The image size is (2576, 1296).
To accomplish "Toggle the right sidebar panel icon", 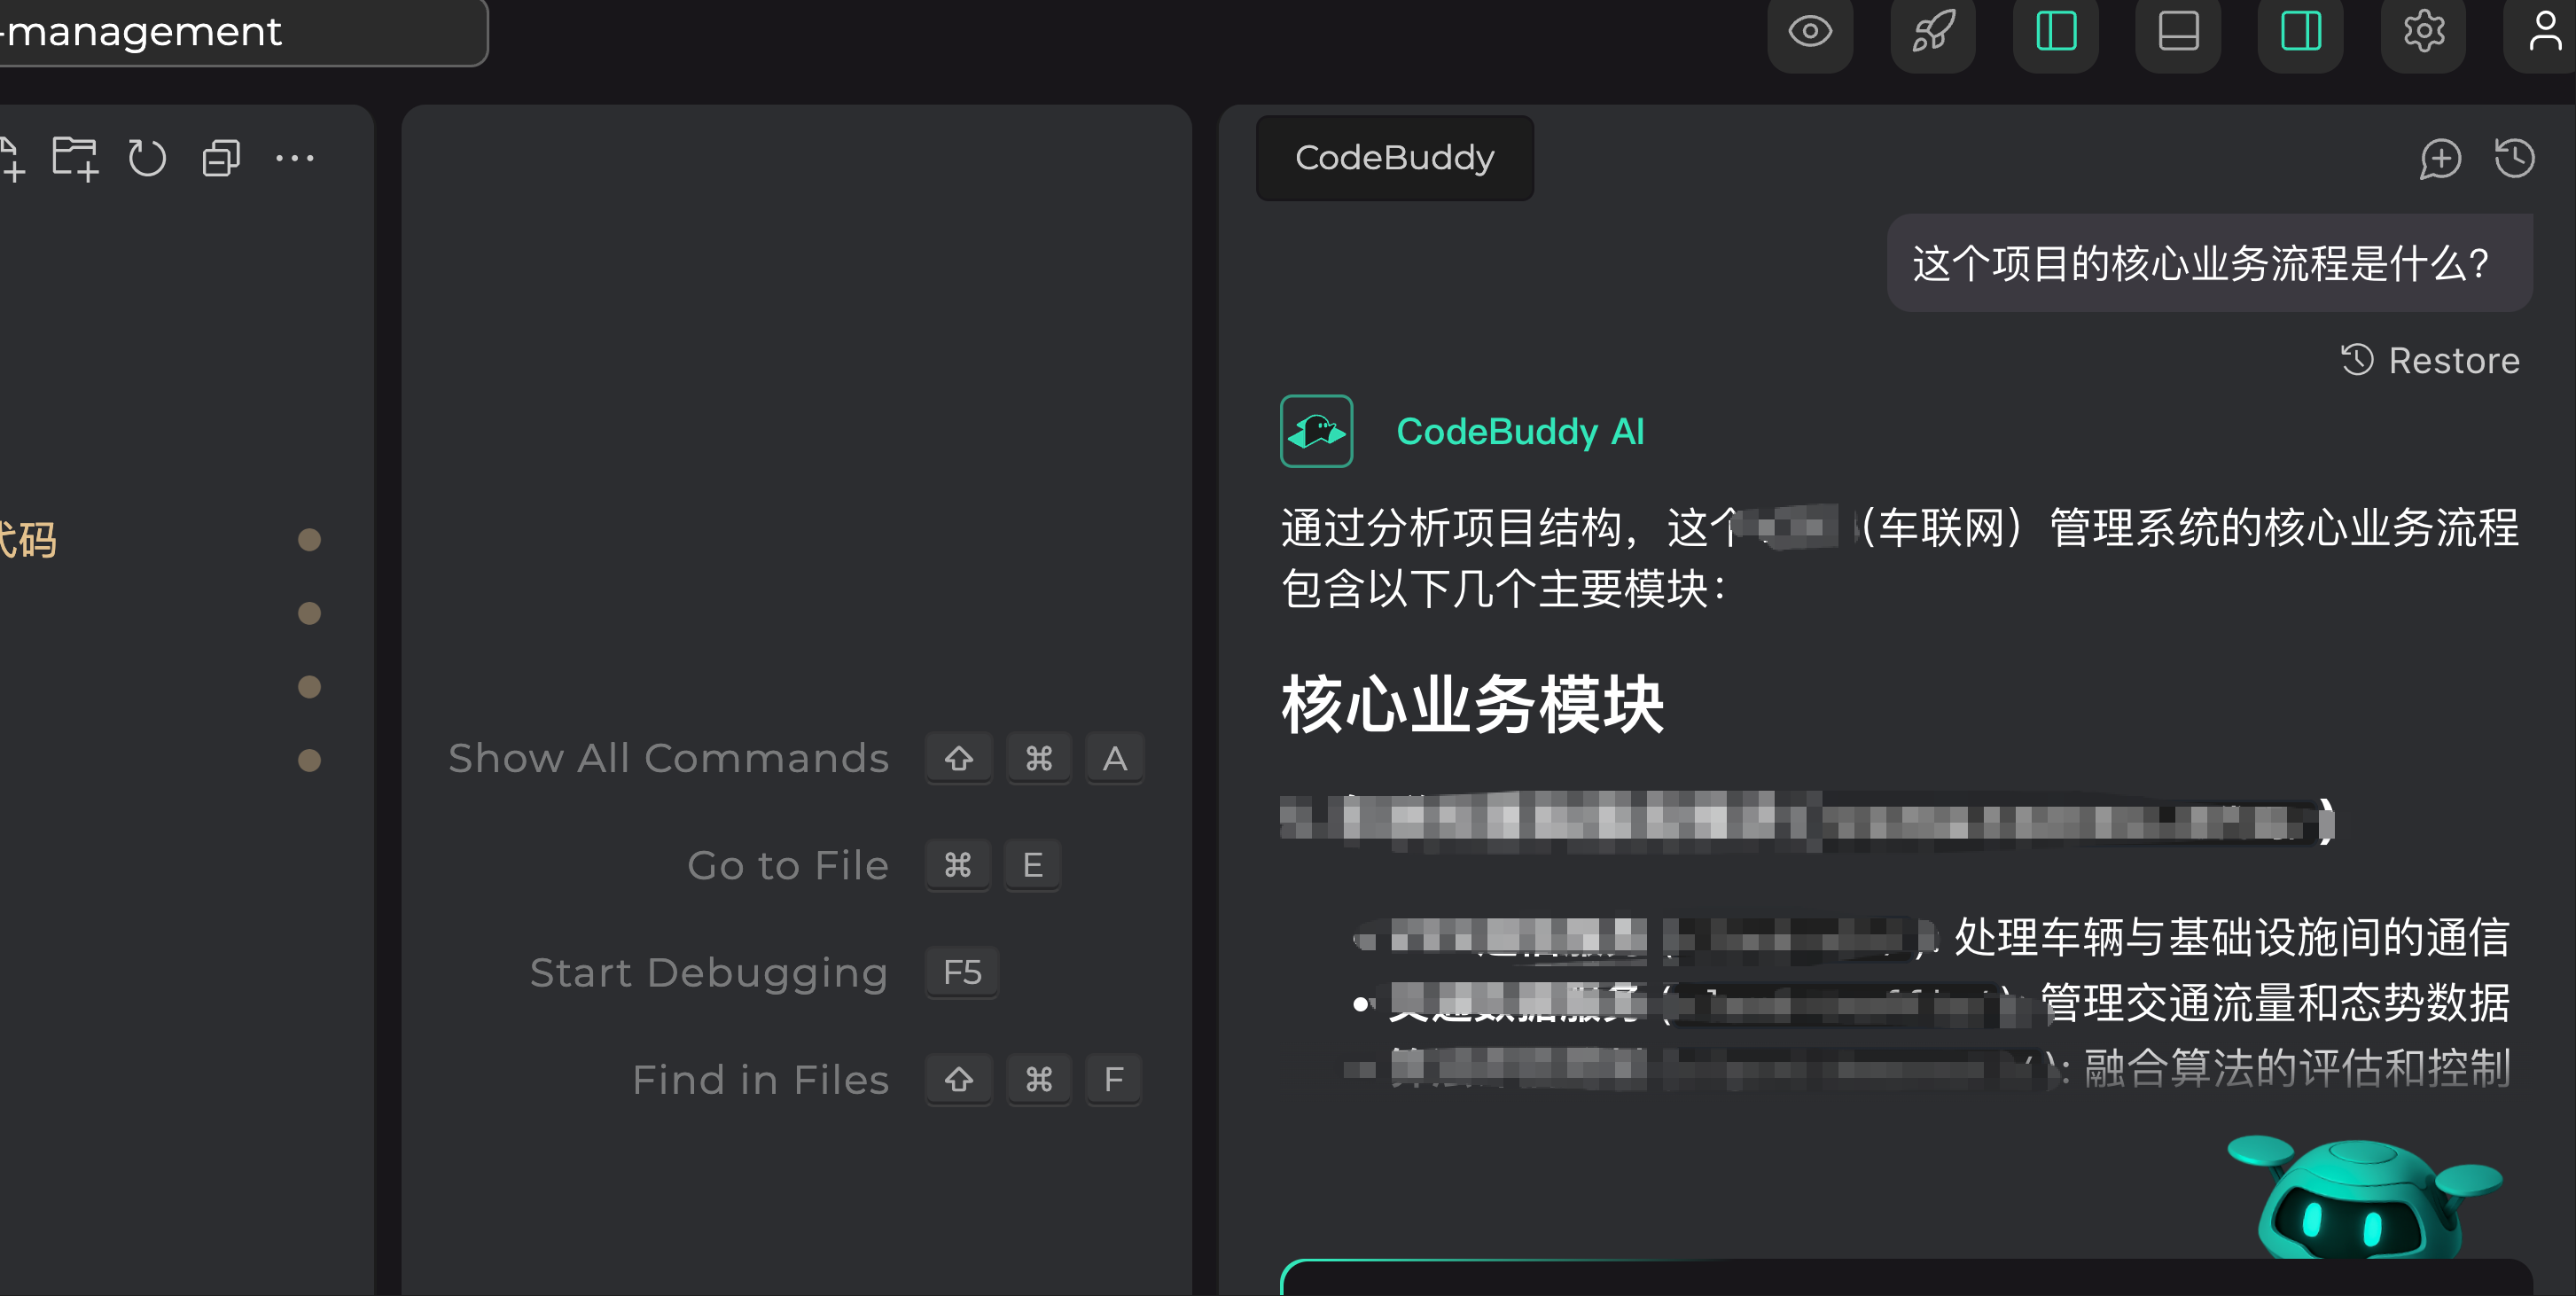I will coord(2301,32).
